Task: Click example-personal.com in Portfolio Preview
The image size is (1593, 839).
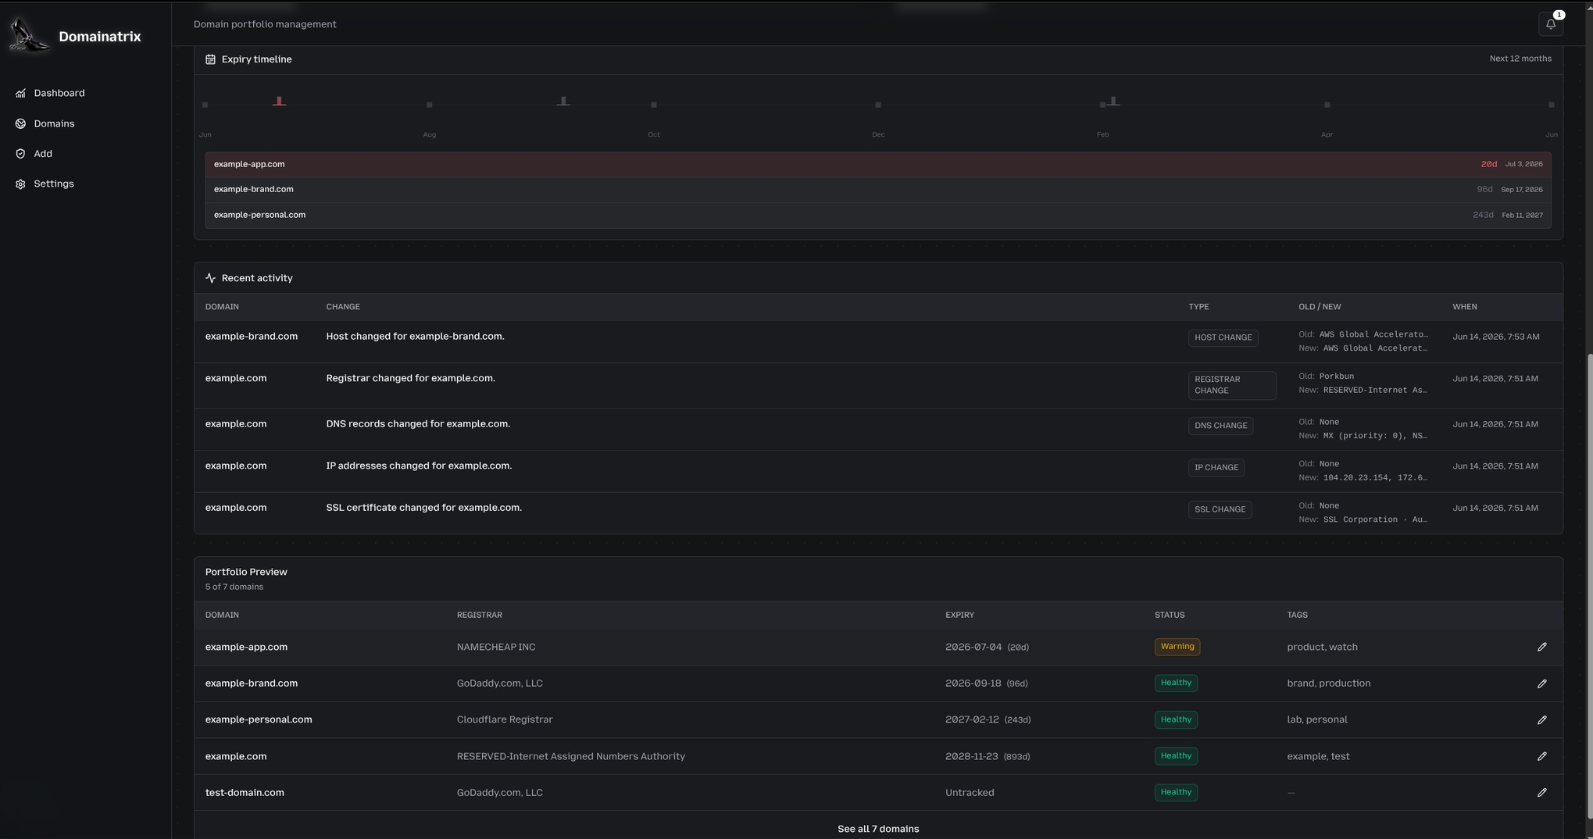Action: (258, 720)
